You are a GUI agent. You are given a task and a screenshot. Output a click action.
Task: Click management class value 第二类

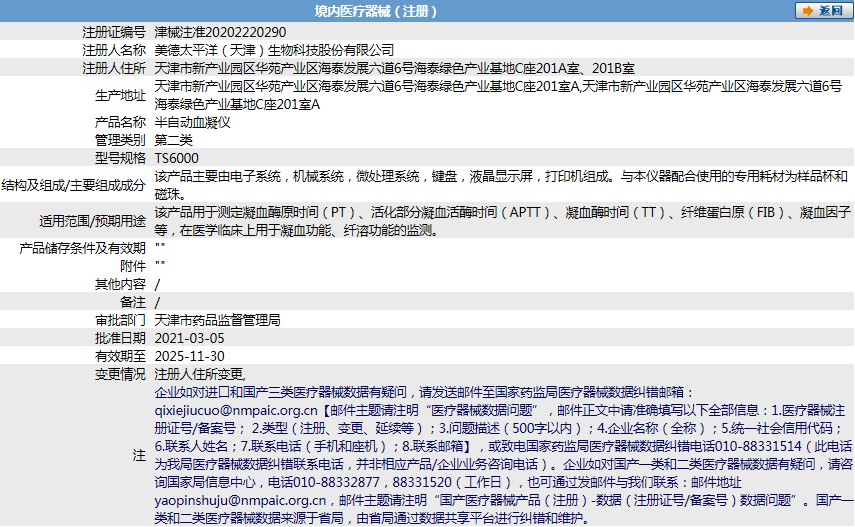(173, 140)
